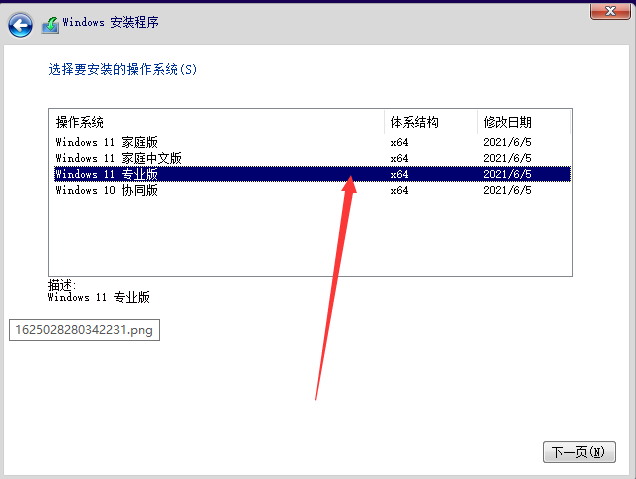The height and width of the screenshot is (479, 636).
Task: Click the 修改日期 column header
Action: pos(508,122)
